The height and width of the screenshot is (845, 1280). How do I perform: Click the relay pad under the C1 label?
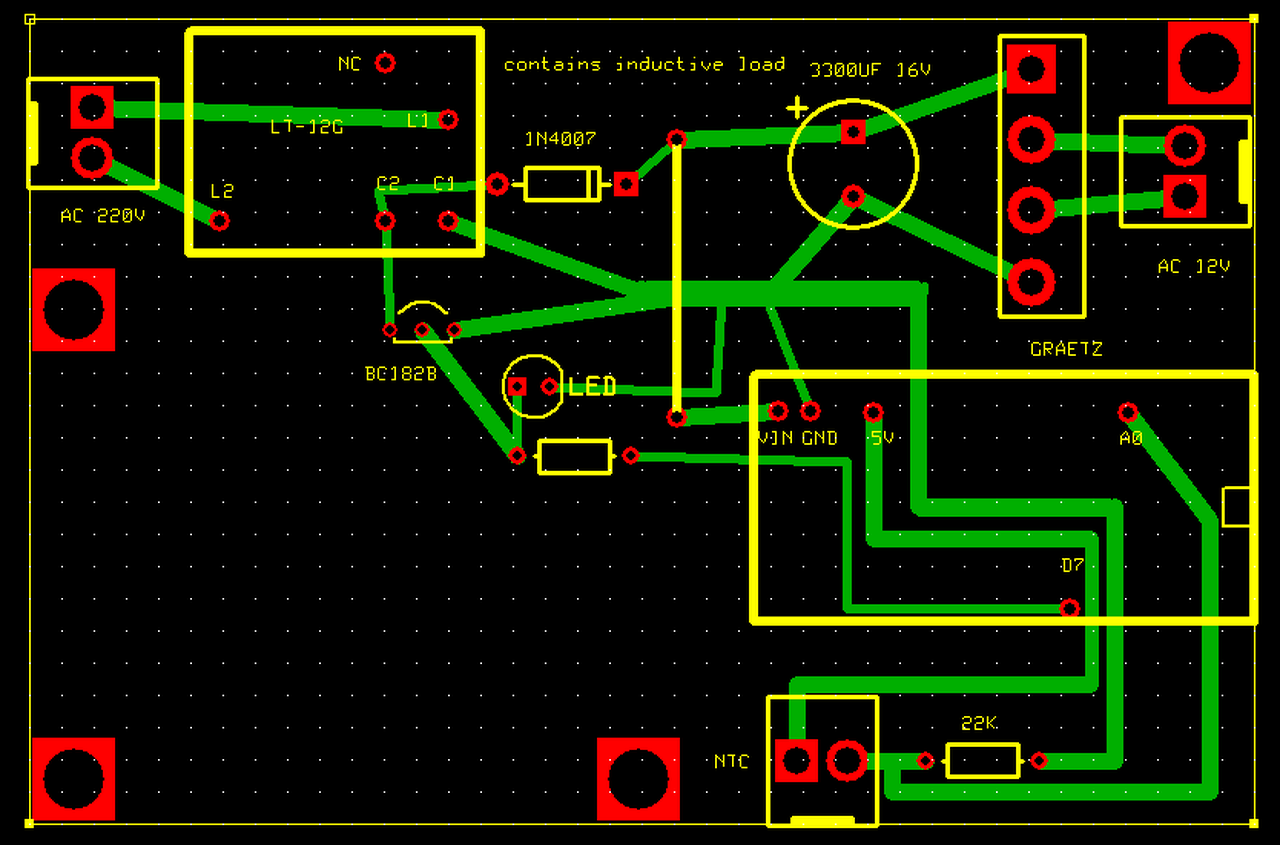click(448, 220)
